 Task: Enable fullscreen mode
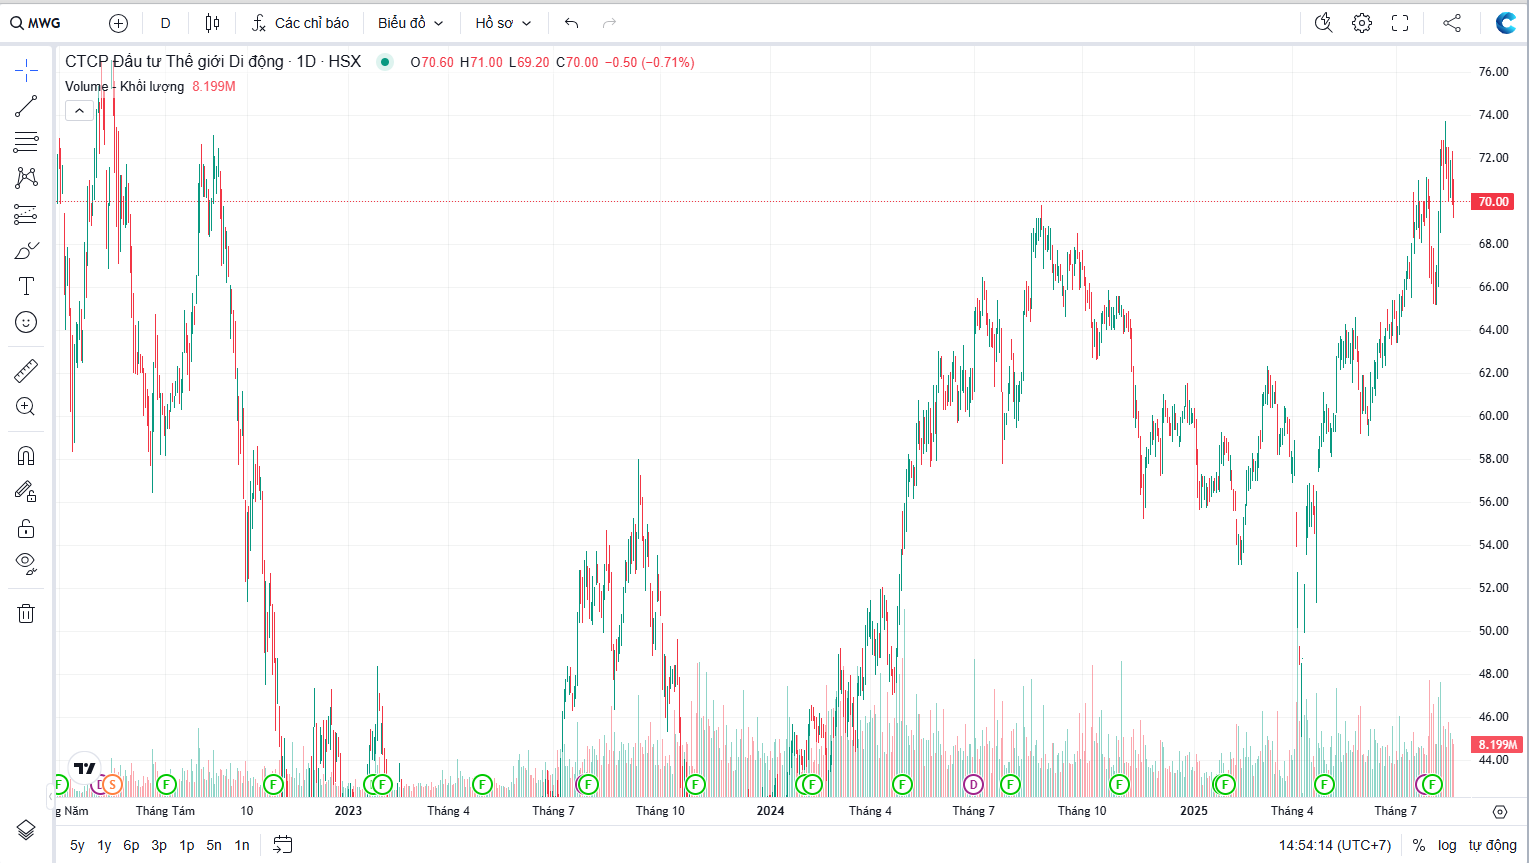pos(1400,23)
